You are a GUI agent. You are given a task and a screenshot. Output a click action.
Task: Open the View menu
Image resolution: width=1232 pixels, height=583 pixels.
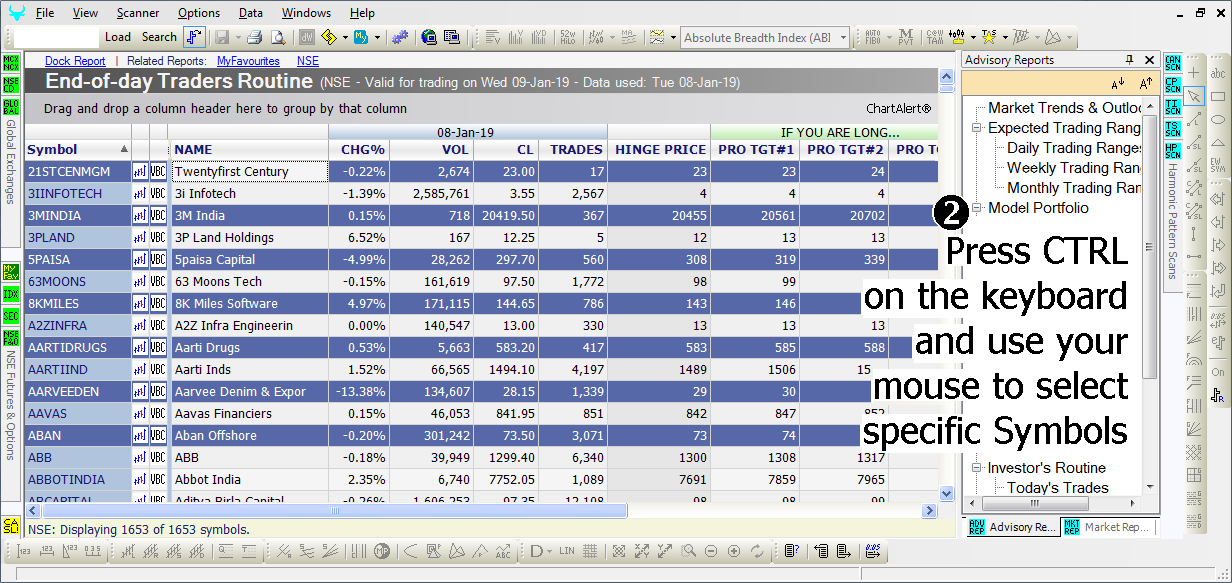pyautogui.click(x=86, y=13)
